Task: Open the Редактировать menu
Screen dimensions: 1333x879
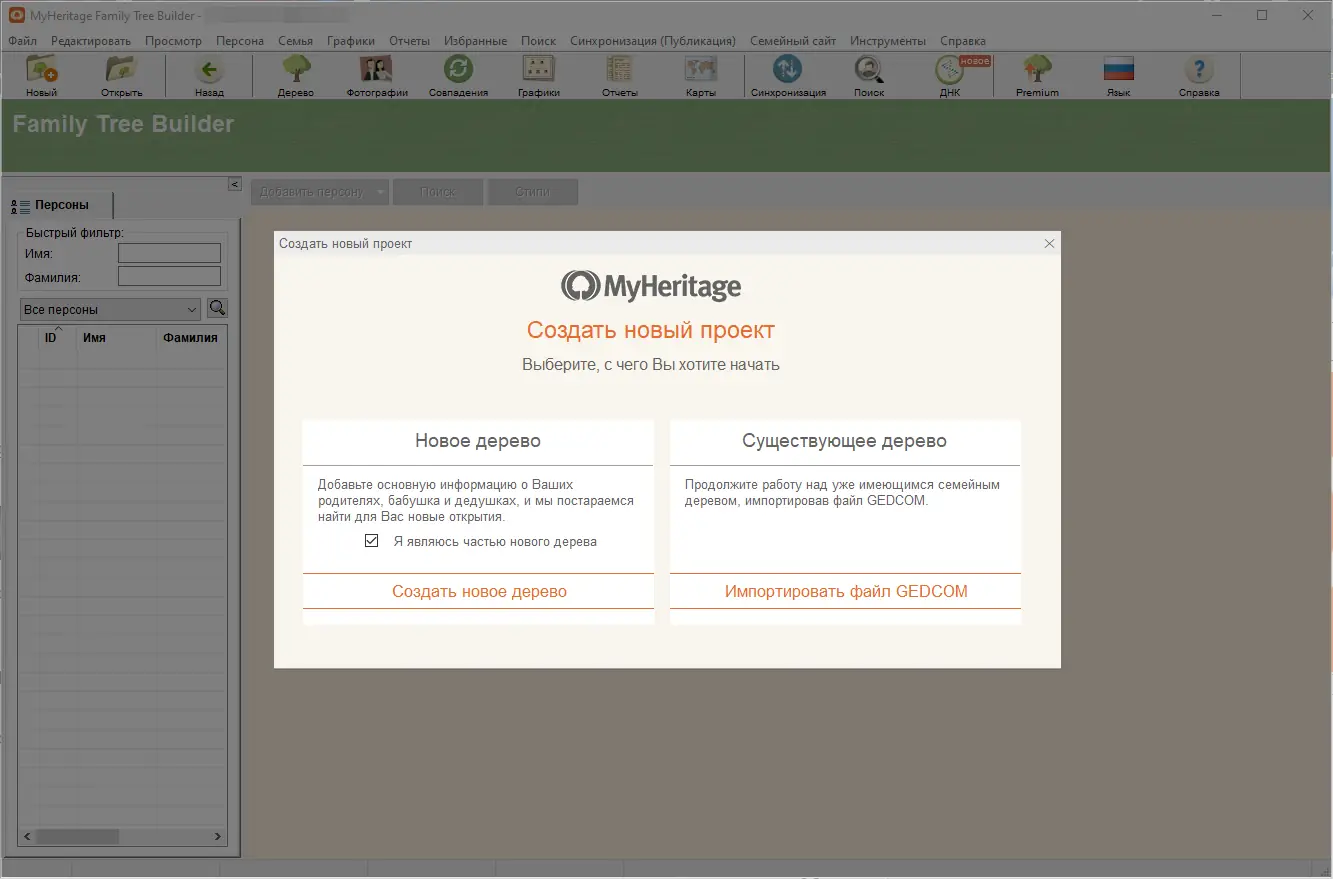Action: (91, 41)
